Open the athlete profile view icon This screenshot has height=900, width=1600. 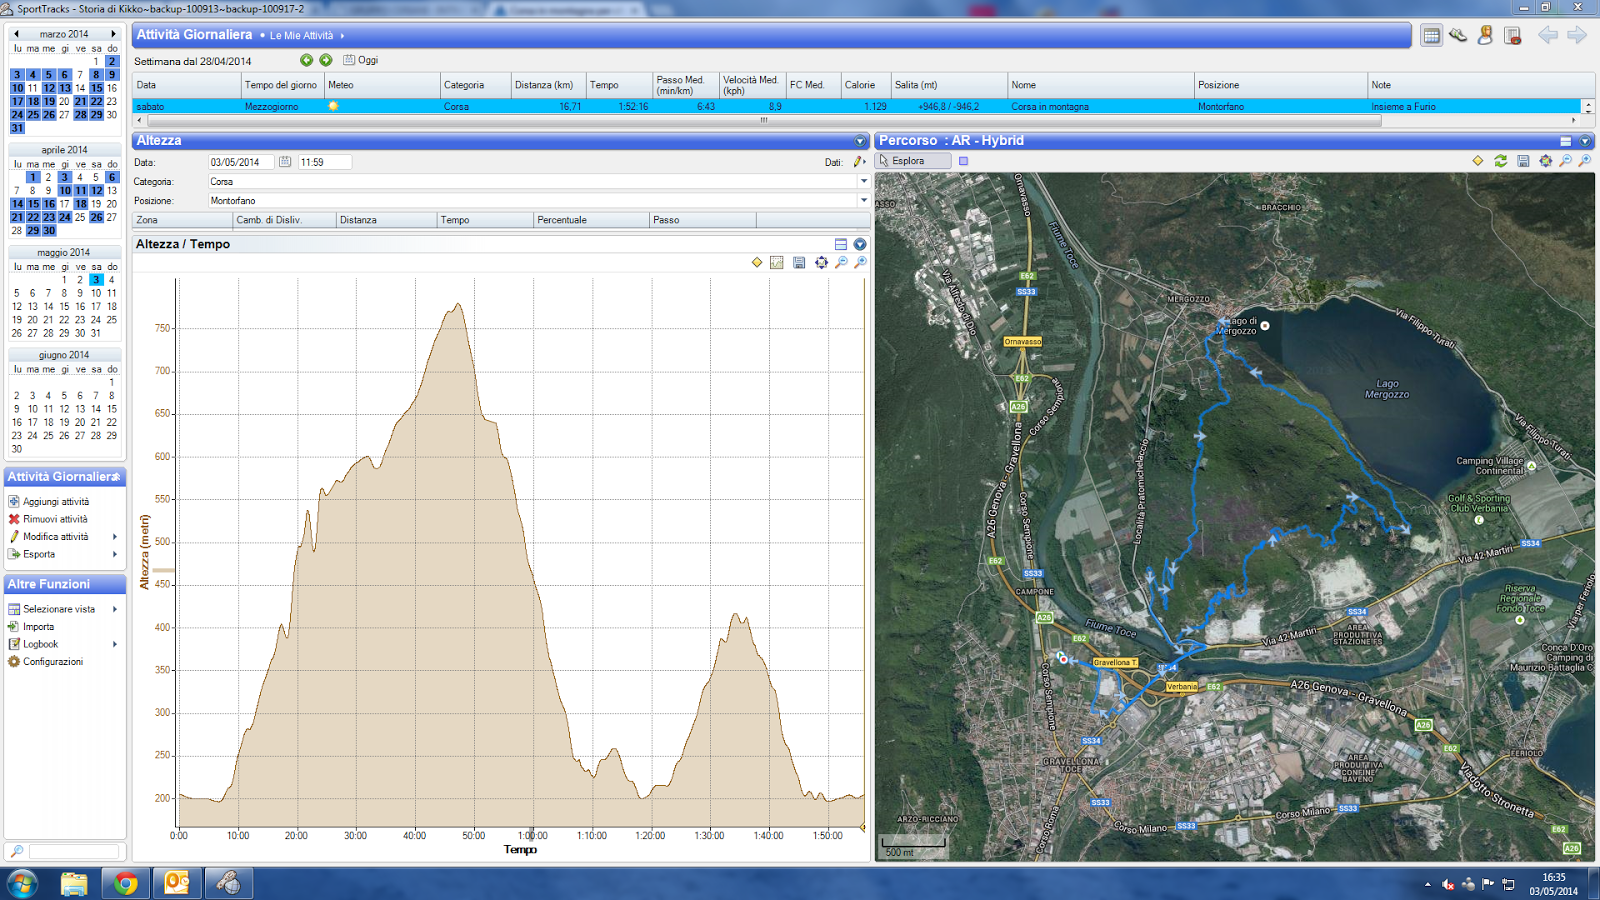(1485, 36)
